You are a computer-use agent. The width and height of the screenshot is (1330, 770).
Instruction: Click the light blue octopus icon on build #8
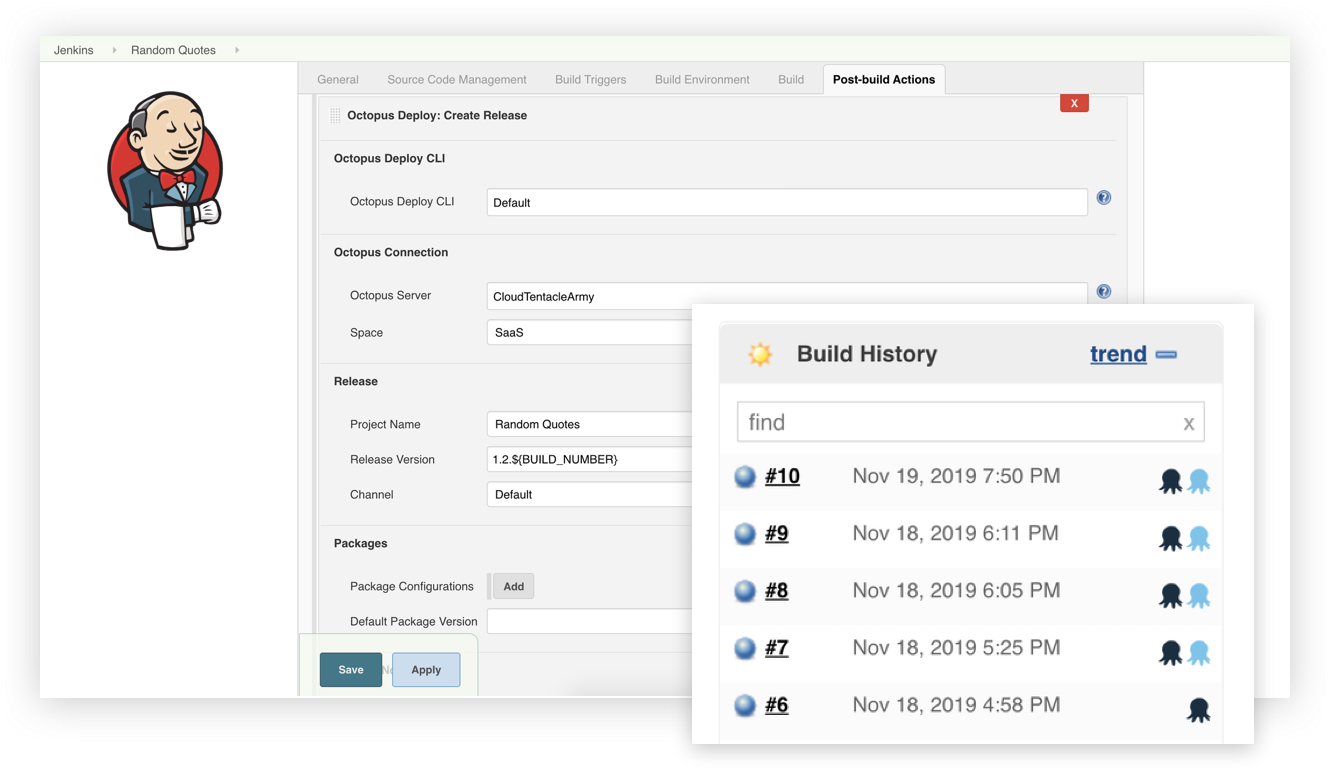1199,595
